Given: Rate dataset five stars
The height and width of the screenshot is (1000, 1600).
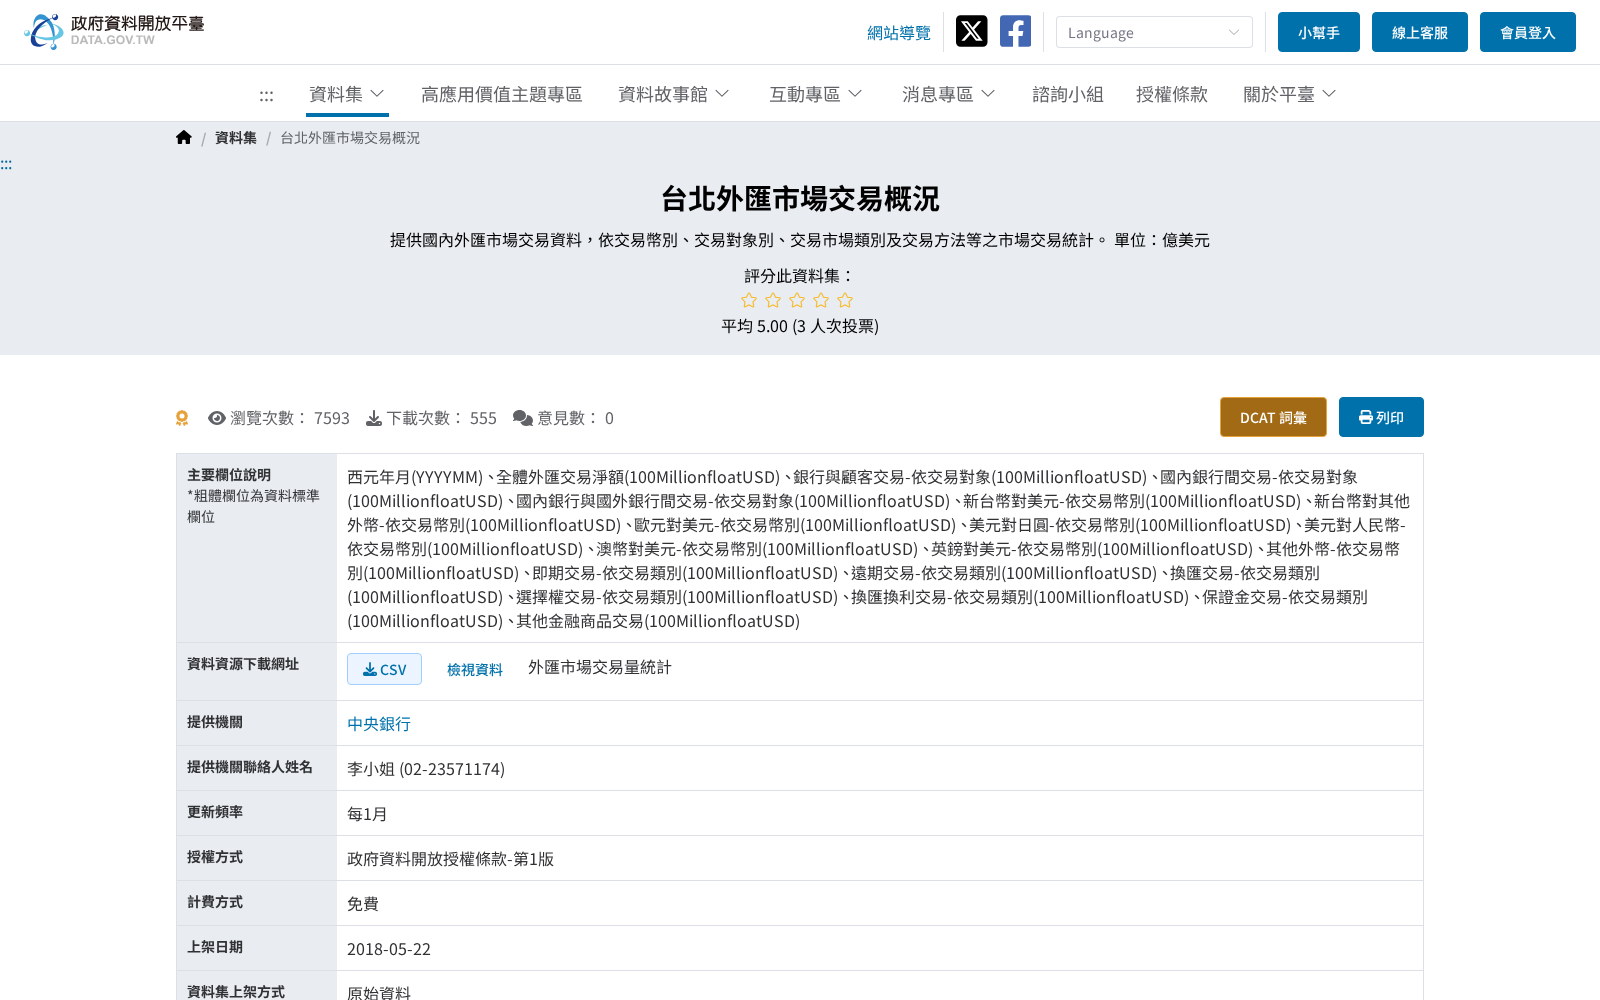Looking at the screenshot, I should click(x=845, y=300).
